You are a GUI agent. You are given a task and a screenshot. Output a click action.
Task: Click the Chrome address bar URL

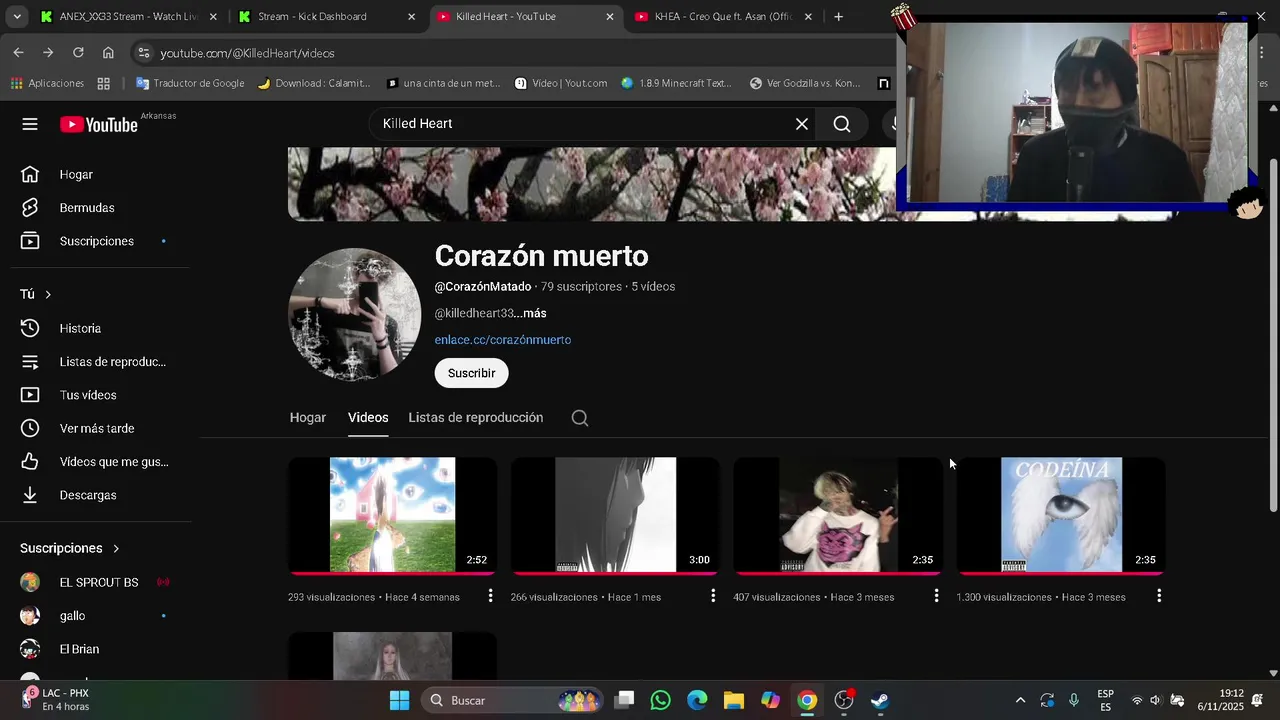pos(247,53)
